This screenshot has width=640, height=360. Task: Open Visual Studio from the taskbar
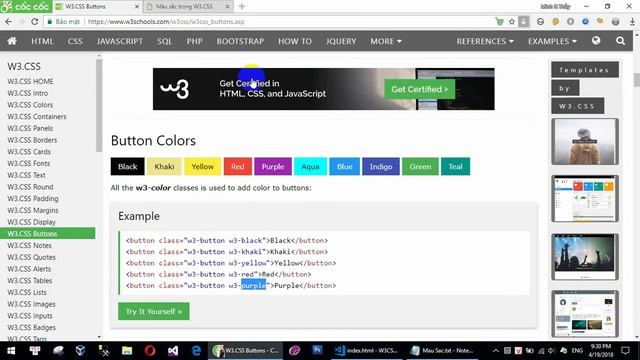173,351
